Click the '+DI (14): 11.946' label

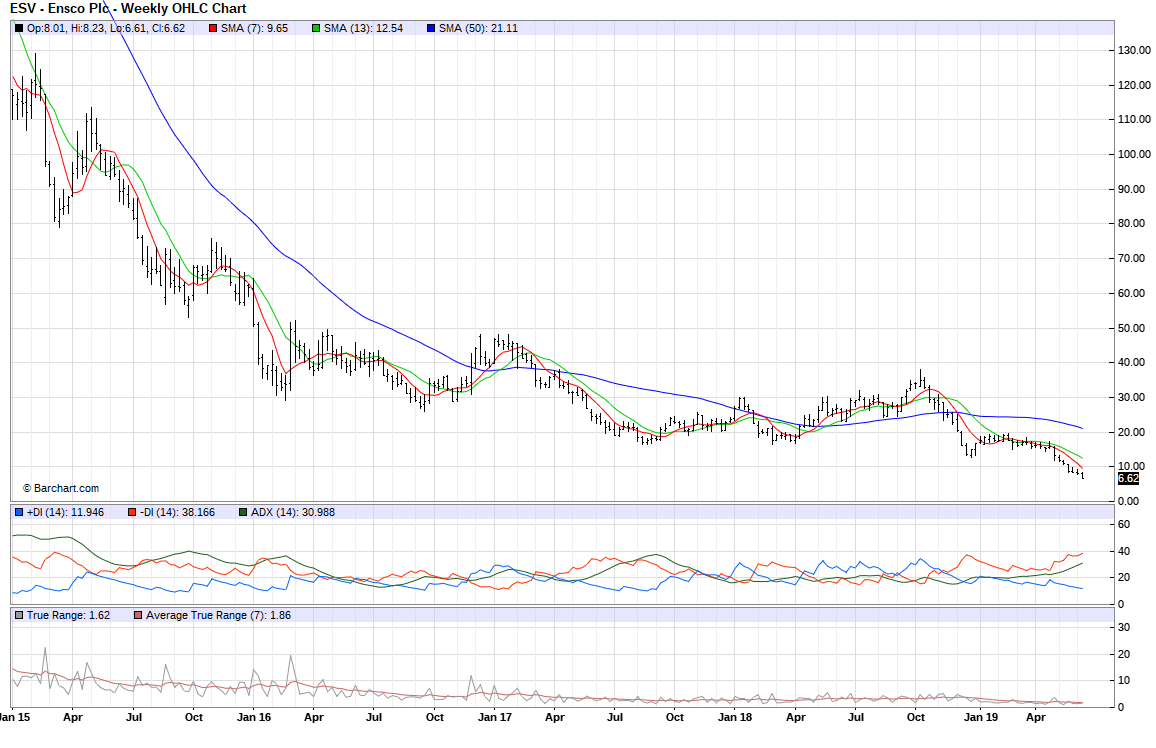pyautogui.click(x=66, y=512)
